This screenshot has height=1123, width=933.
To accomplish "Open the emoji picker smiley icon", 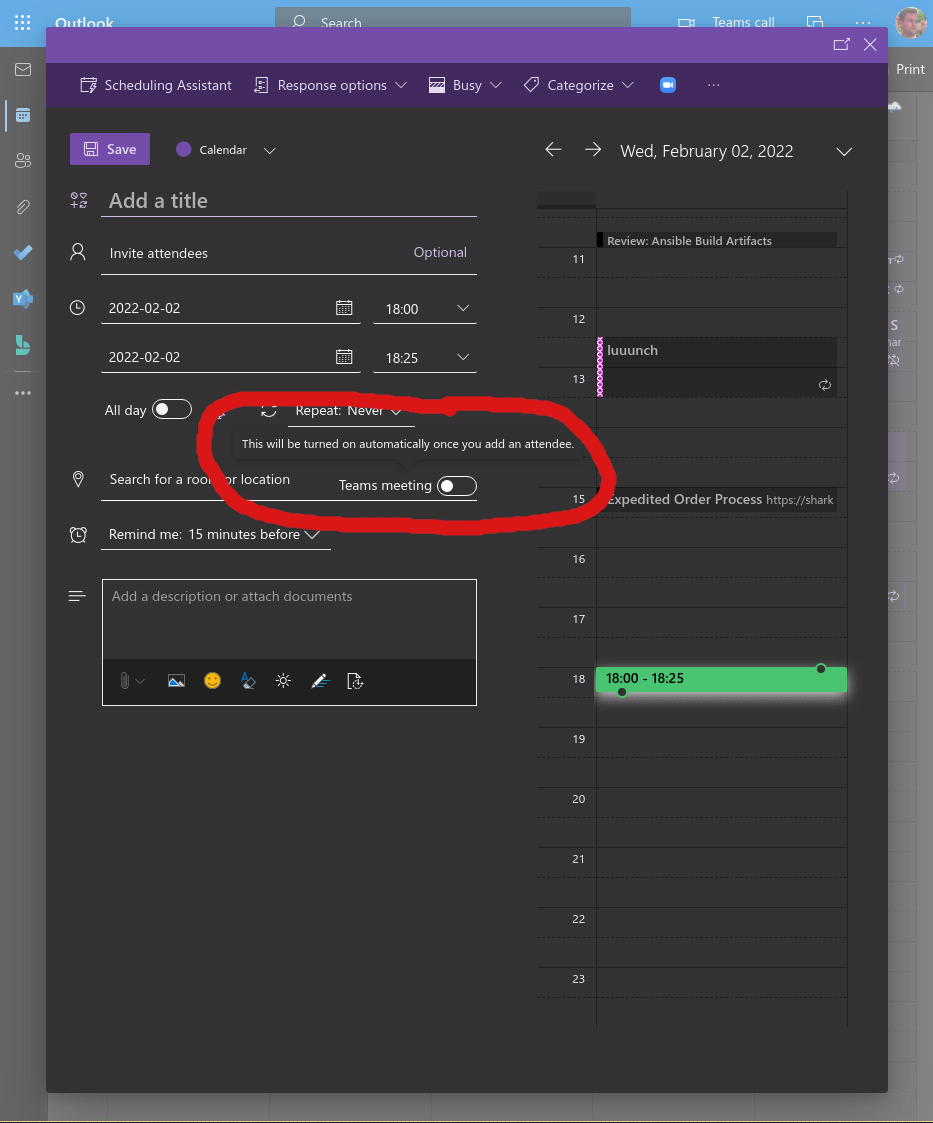I will coord(212,681).
